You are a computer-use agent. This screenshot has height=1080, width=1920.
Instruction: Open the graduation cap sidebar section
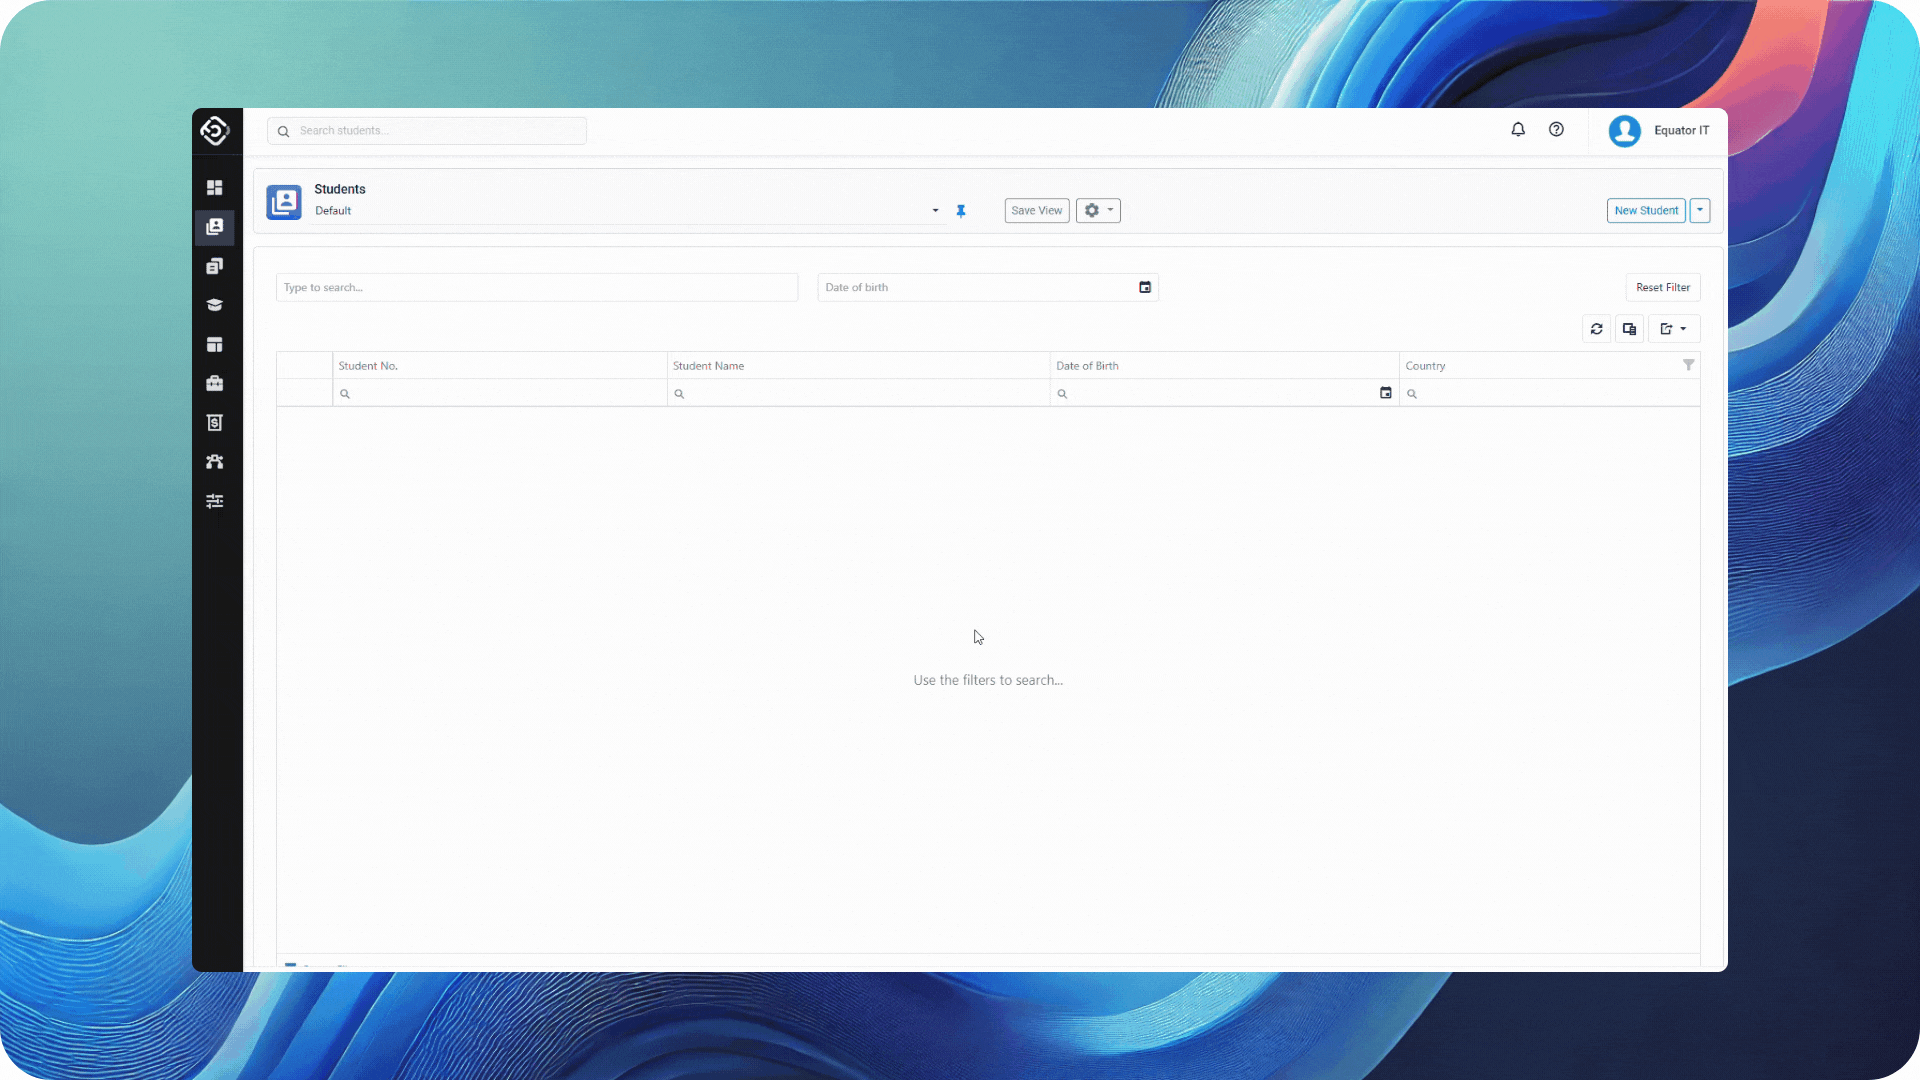tap(214, 305)
